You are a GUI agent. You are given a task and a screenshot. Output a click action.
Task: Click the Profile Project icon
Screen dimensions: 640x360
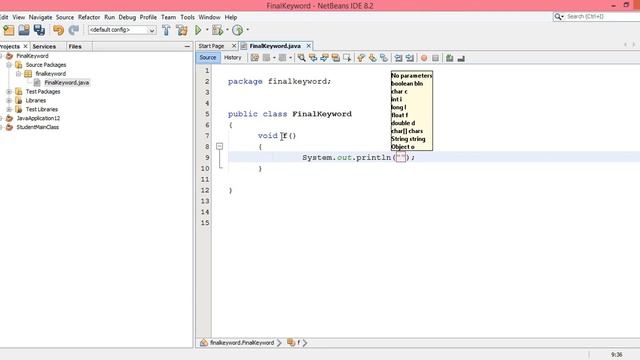238,30
